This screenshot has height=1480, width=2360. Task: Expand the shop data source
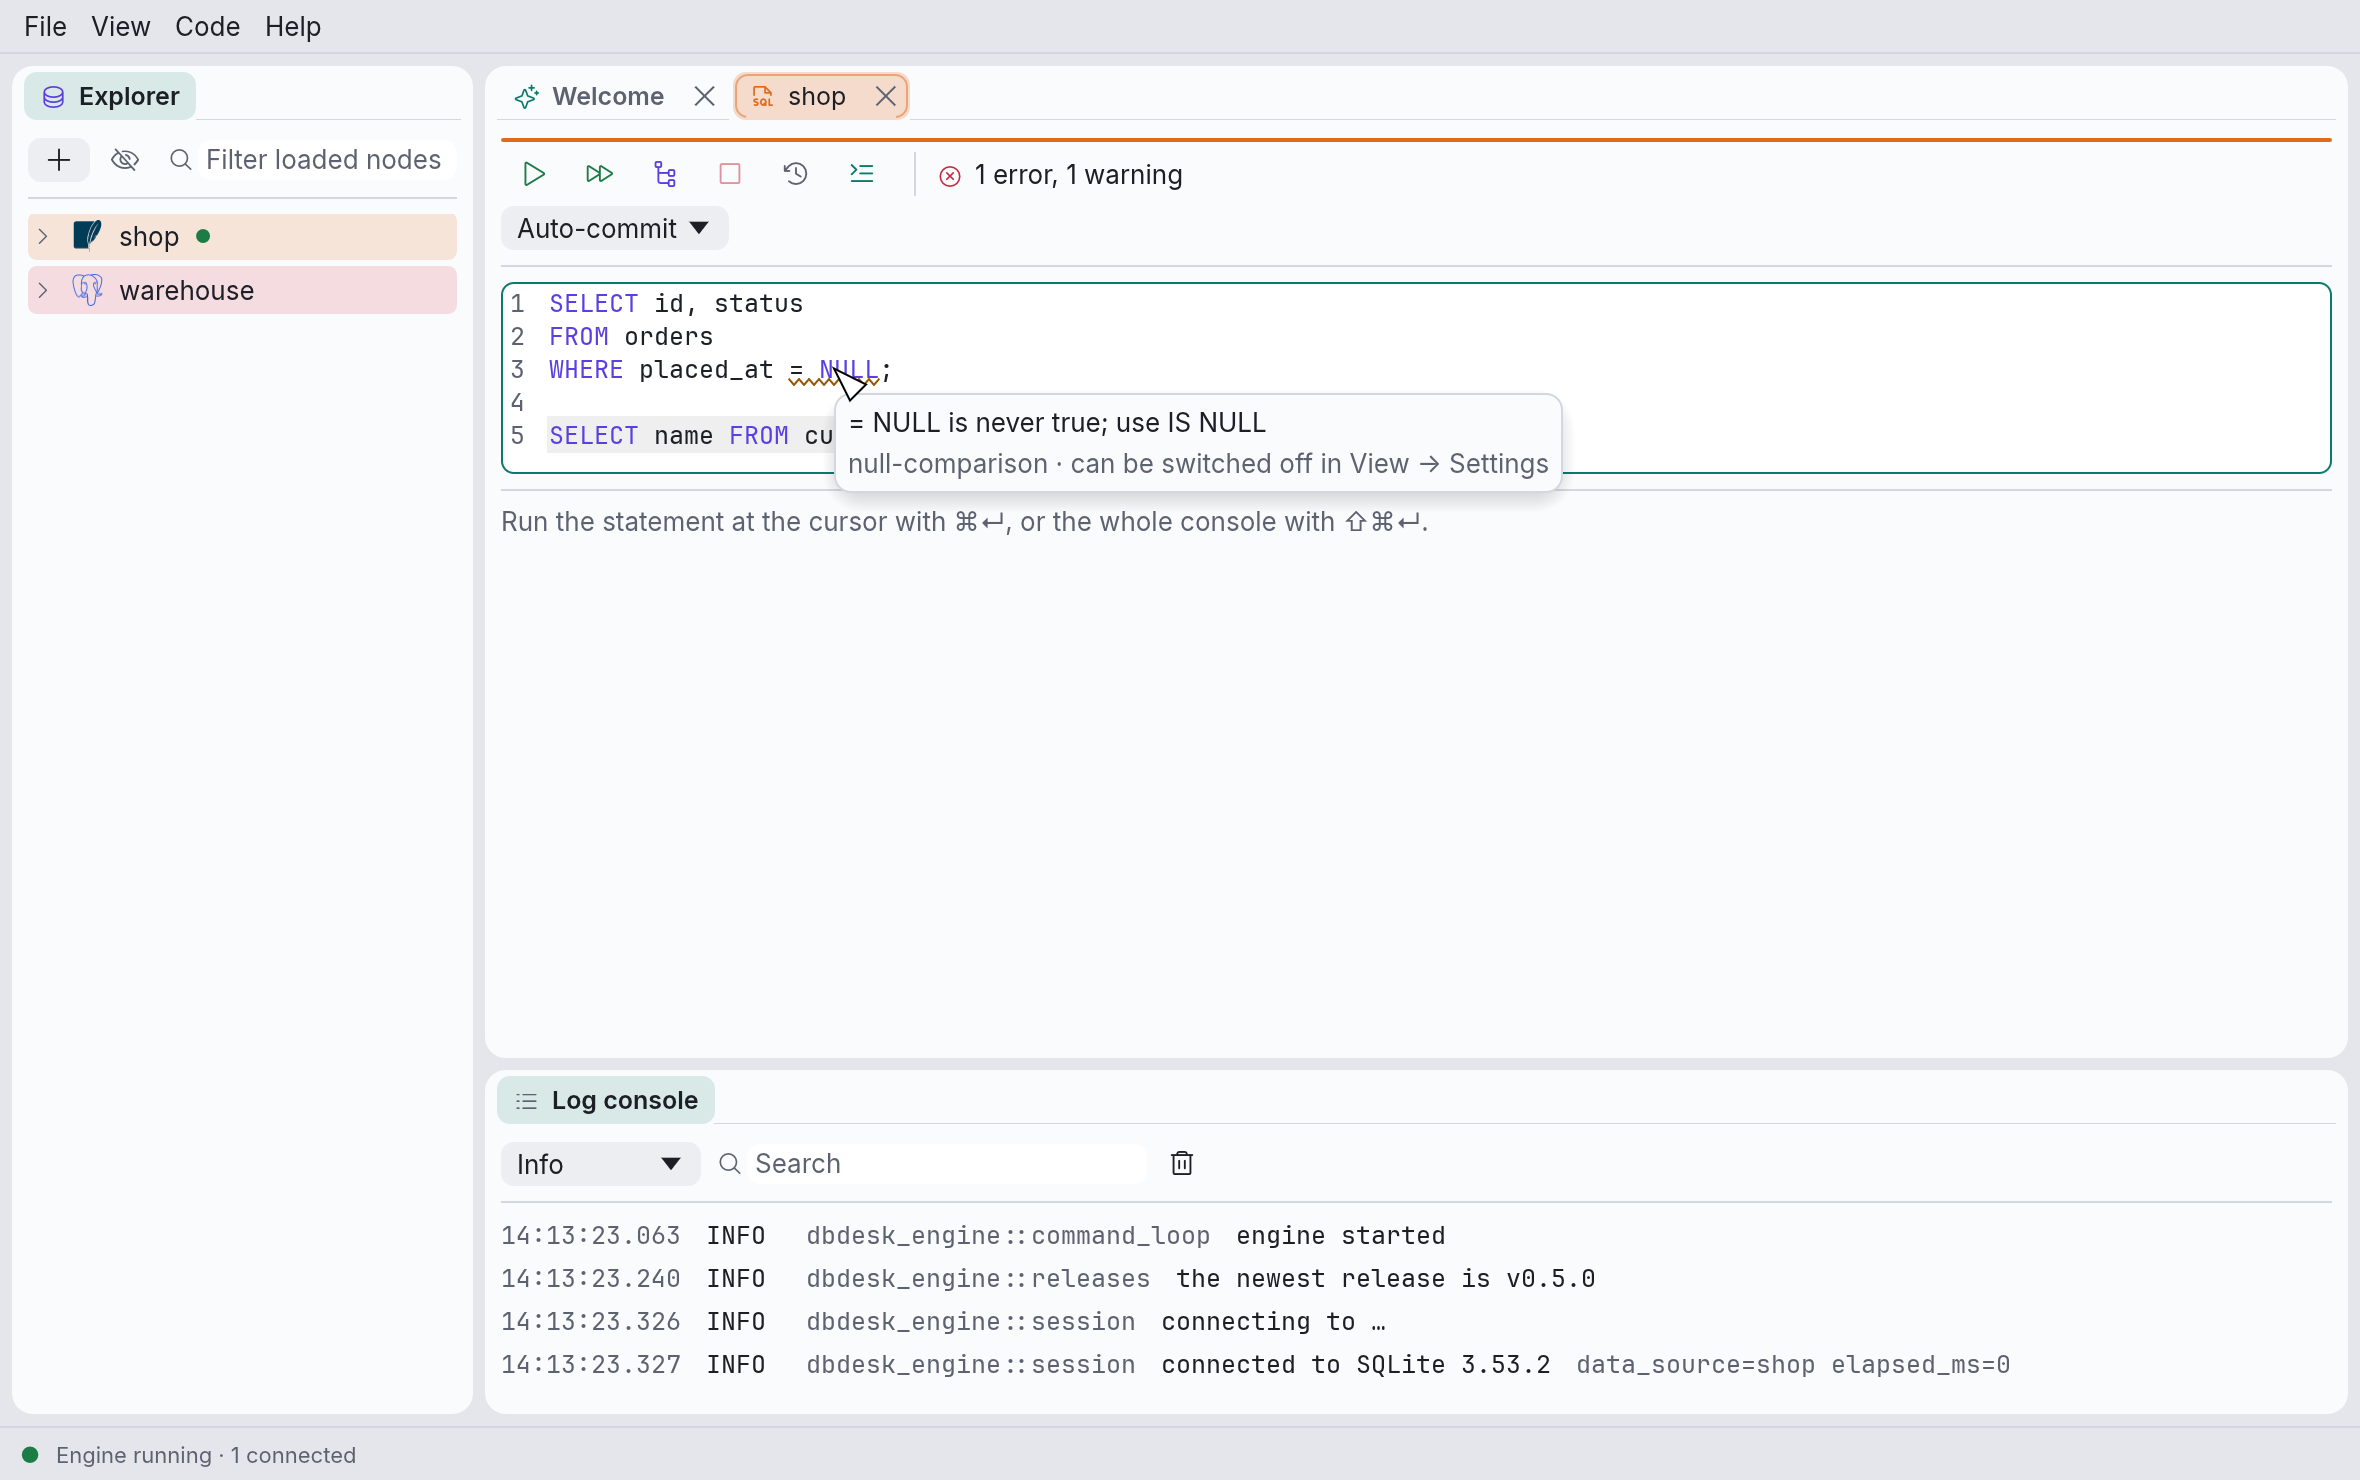click(x=43, y=236)
